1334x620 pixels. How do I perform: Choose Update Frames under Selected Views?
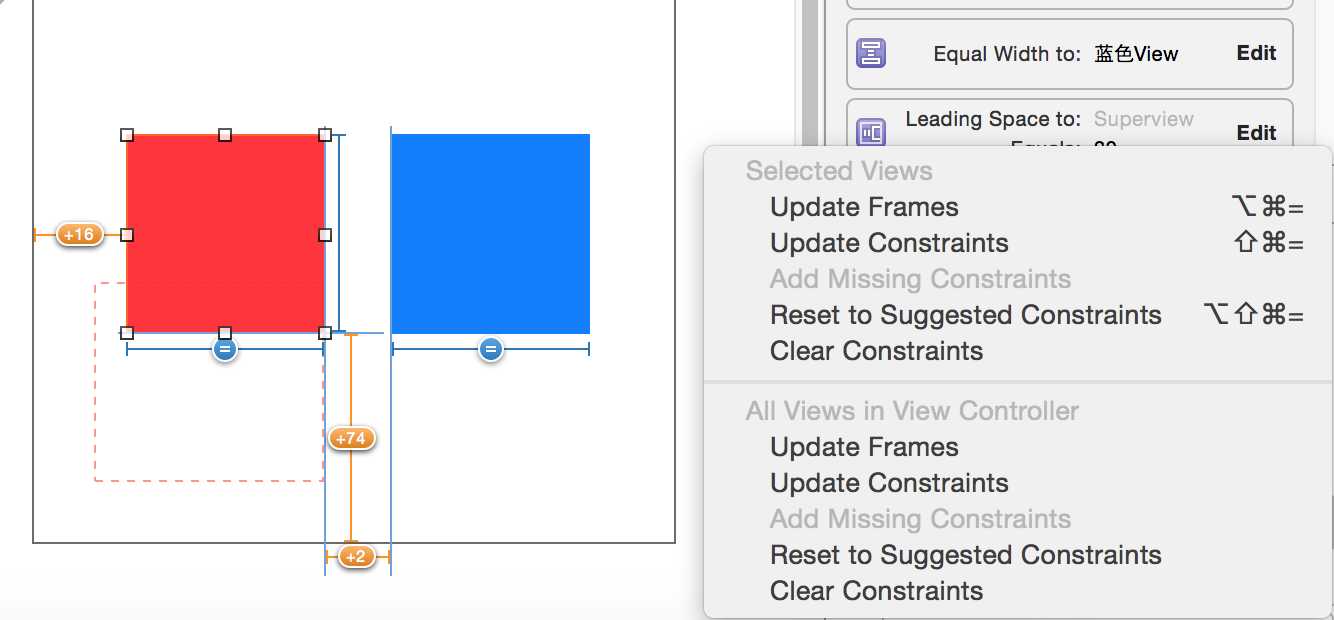click(x=864, y=207)
